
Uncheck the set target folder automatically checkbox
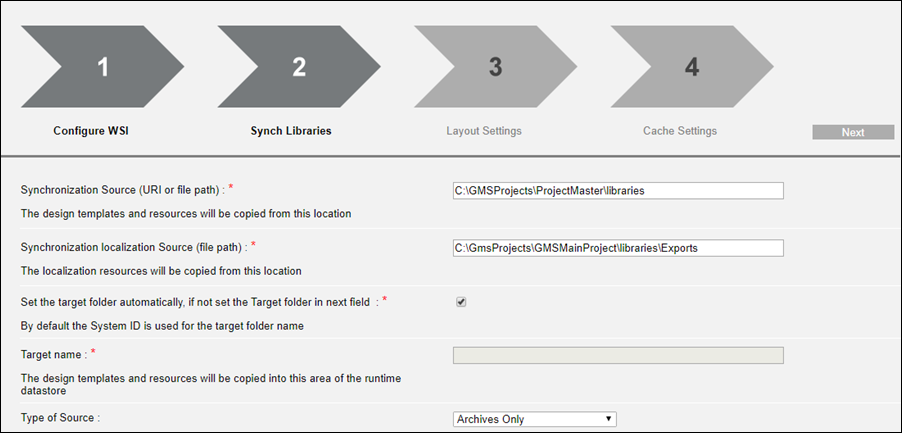coord(461,302)
